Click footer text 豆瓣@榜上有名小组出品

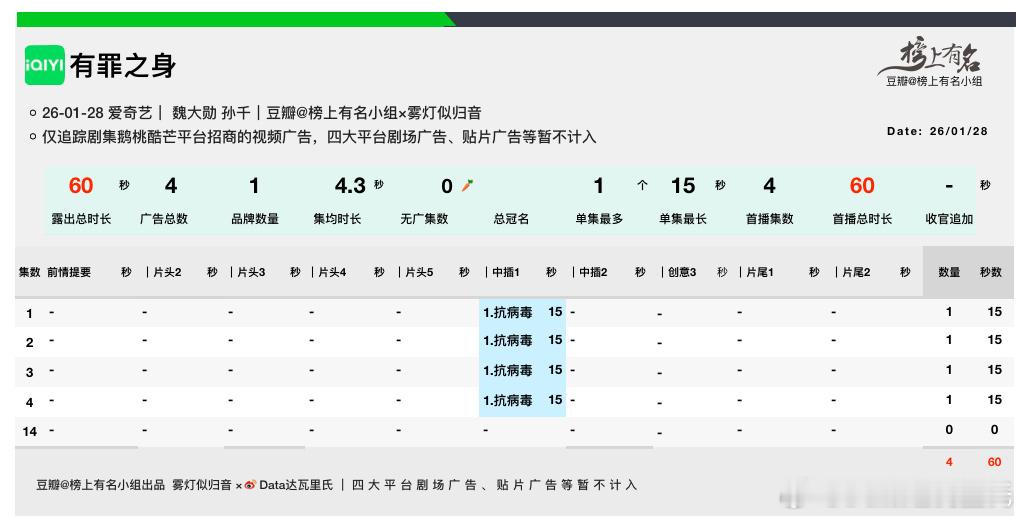click(100, 485)
